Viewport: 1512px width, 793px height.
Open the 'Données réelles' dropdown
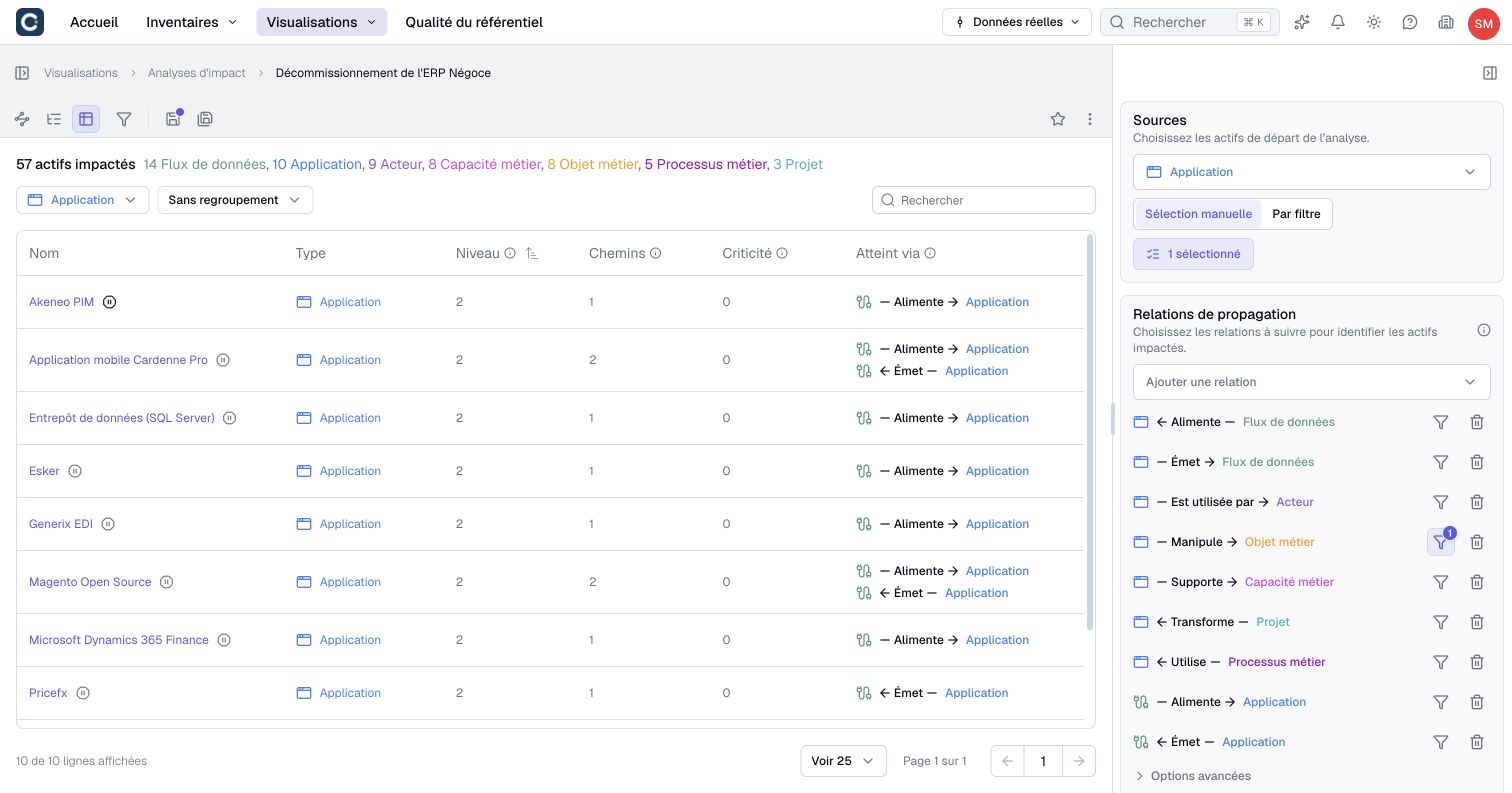click(1016, 22)
